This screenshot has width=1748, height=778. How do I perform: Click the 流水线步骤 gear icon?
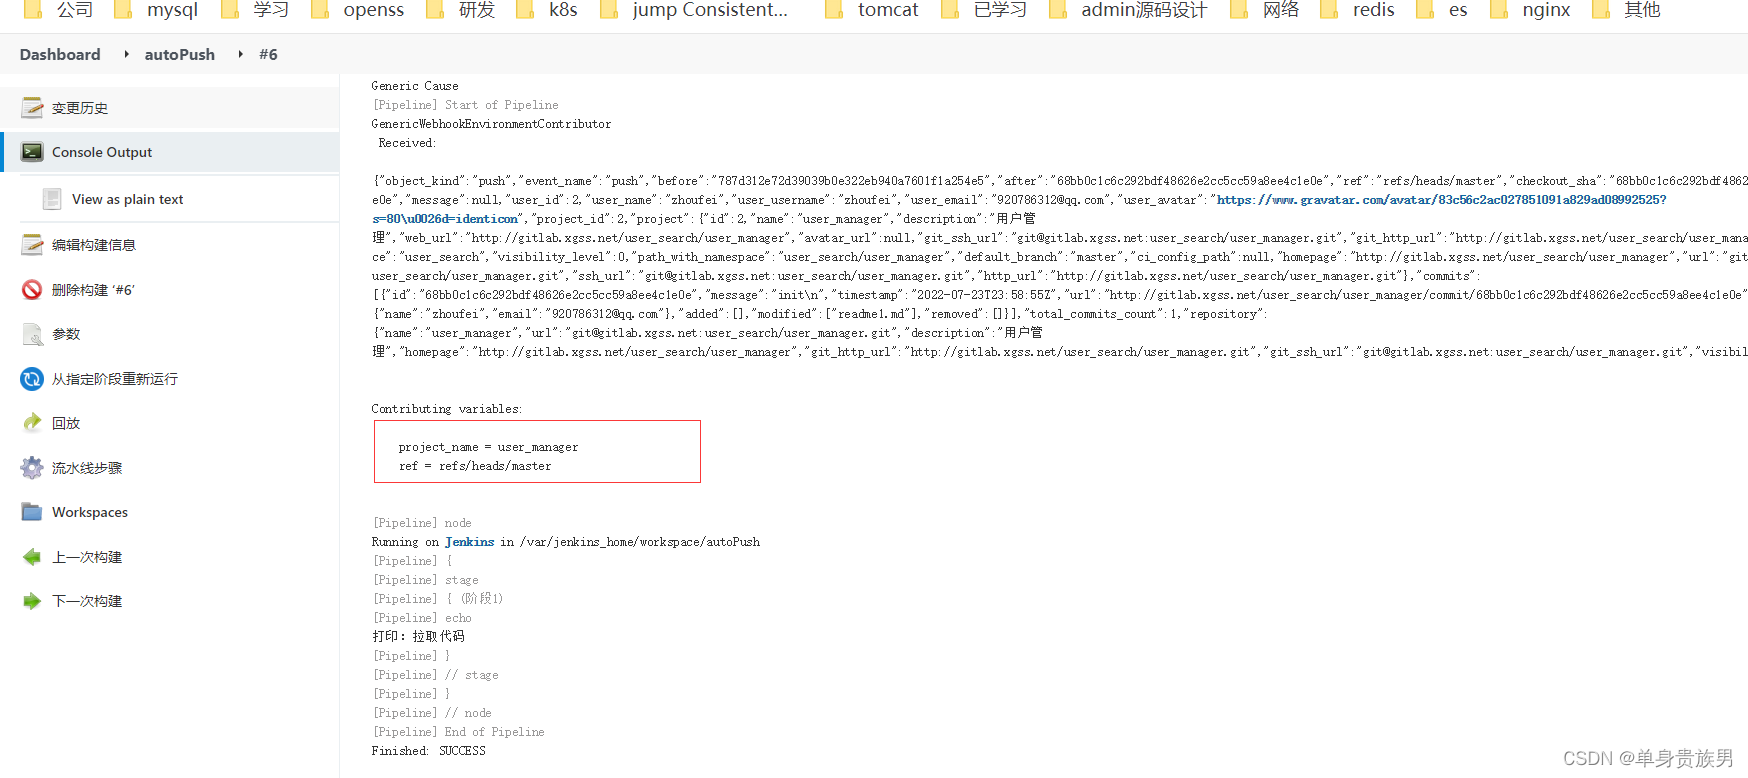click(x=32, y=468)
